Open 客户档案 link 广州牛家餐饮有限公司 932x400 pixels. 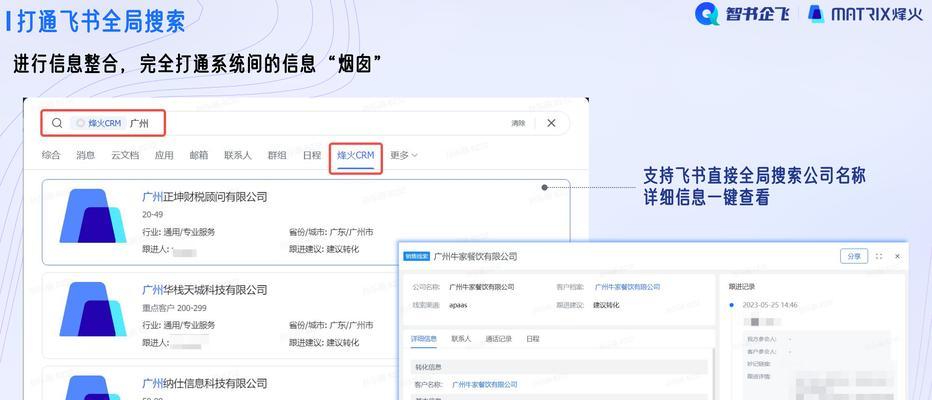click(x=627, y=287)
